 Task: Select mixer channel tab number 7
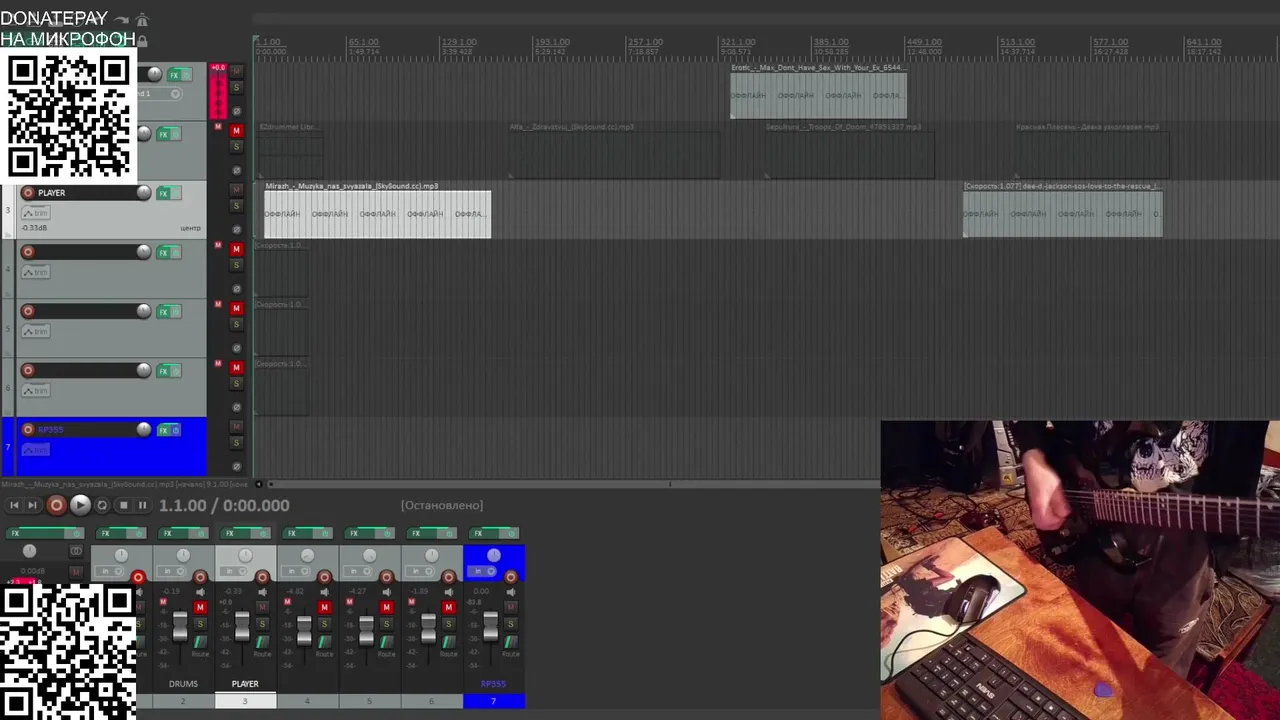(x=493, y=702)
